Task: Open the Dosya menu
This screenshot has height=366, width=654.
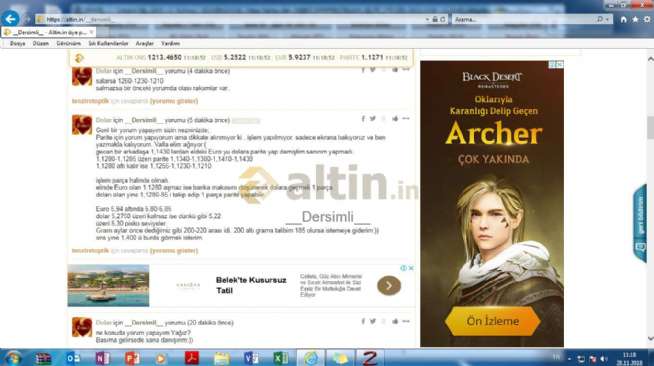Action: [18, 43]
